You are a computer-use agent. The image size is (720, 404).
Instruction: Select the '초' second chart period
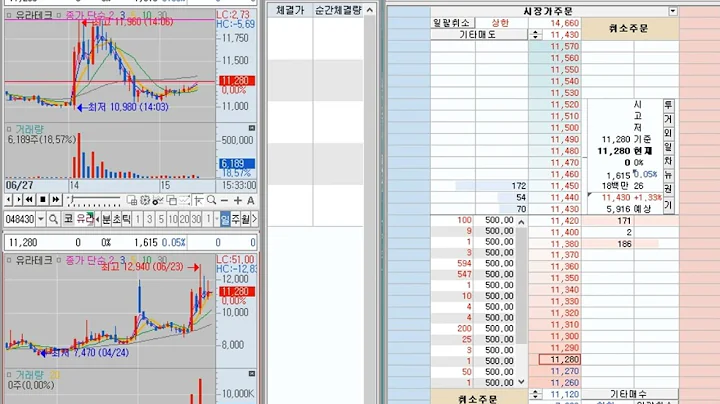pyautogui.click(x=116, y=219)
